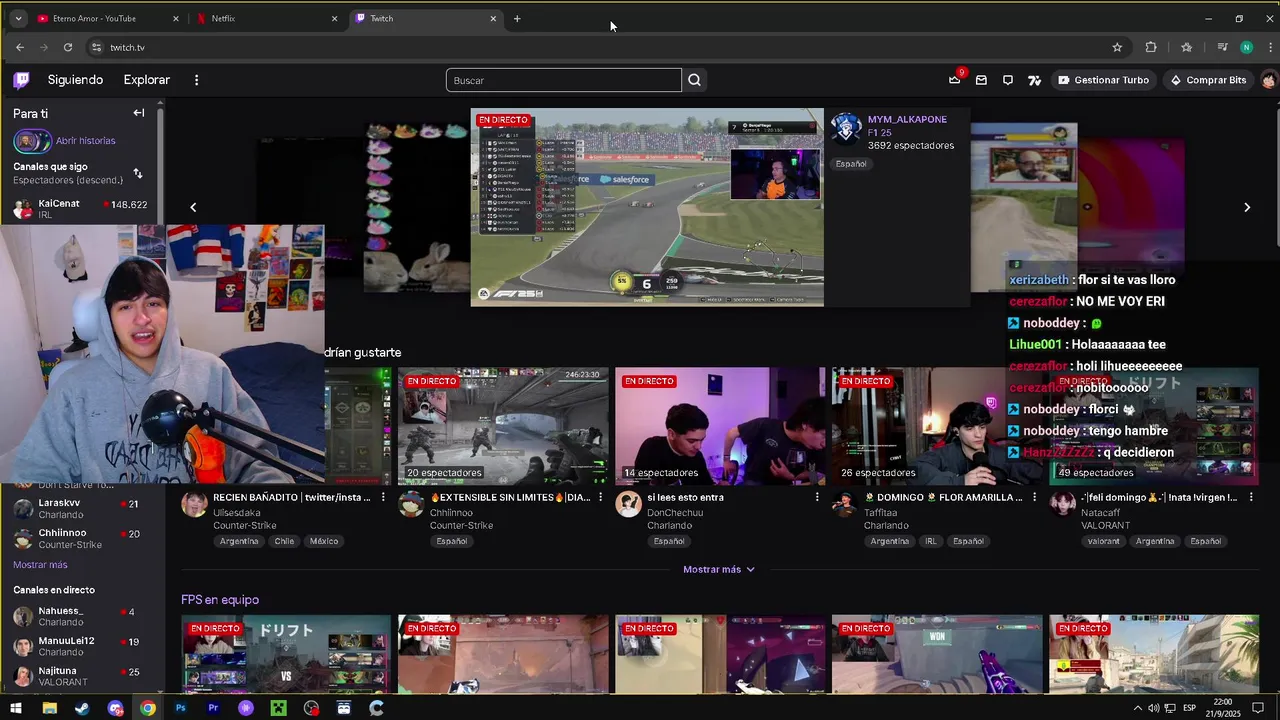Open options for 'feli domingo' stream card

(x=1251, y=497)
